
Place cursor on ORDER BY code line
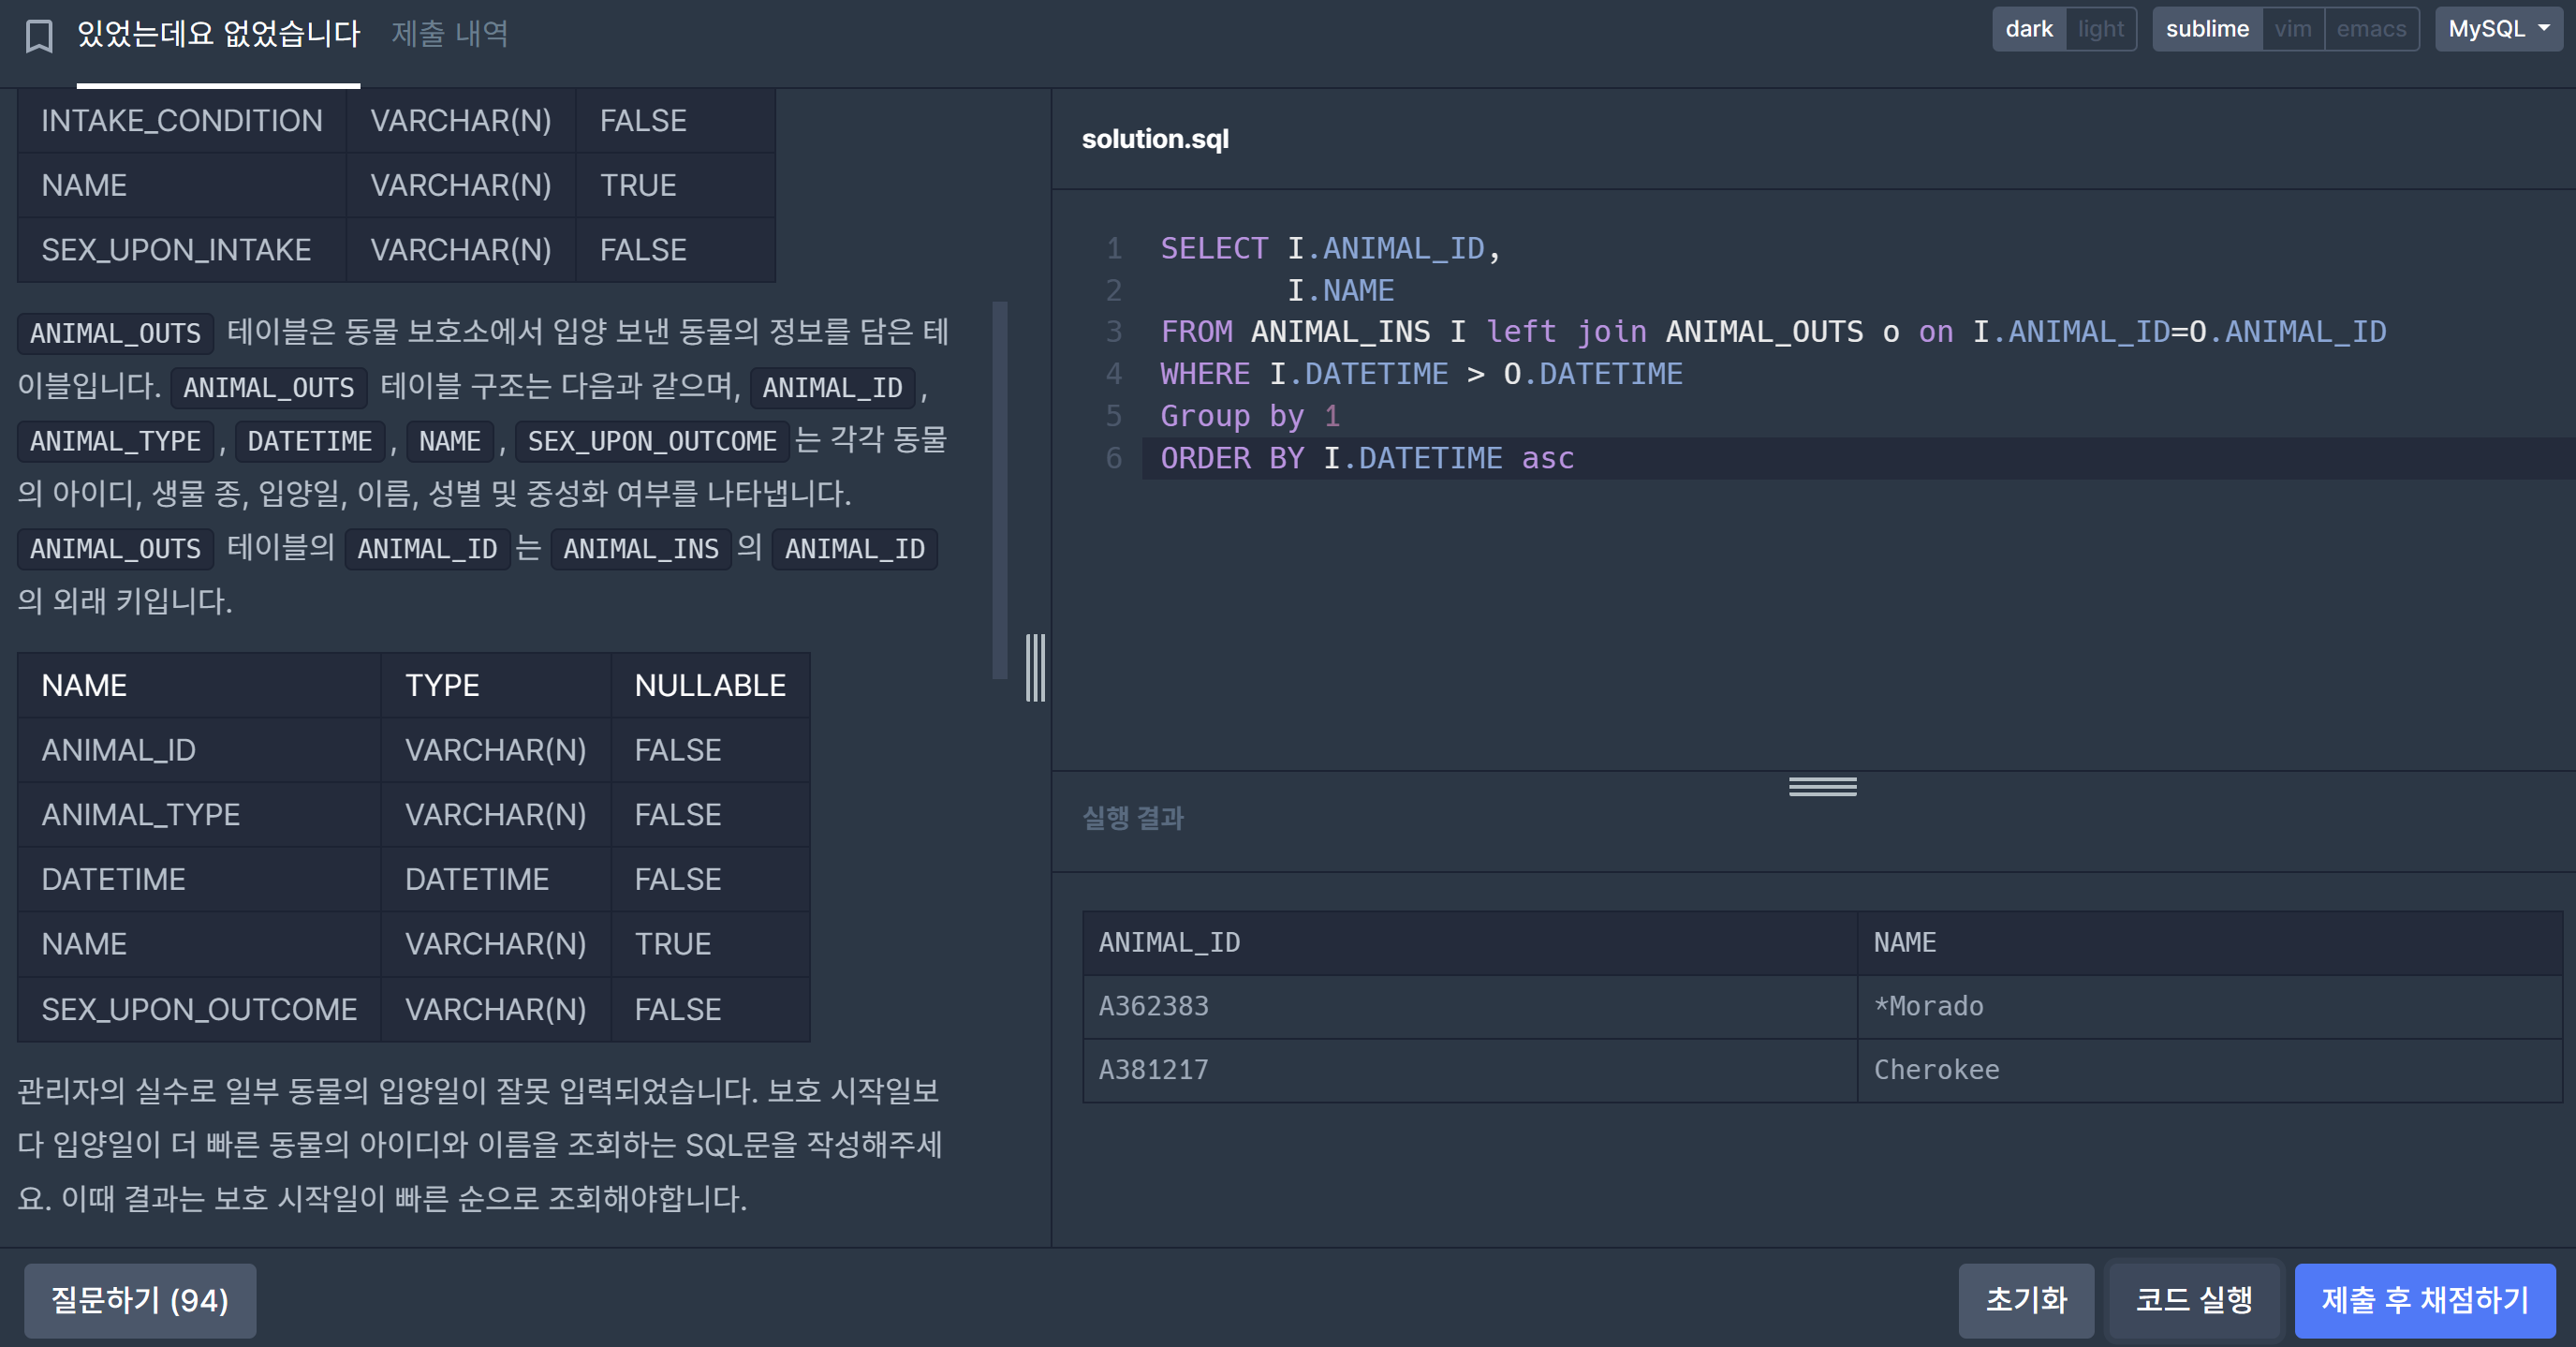pos(1366,458)
